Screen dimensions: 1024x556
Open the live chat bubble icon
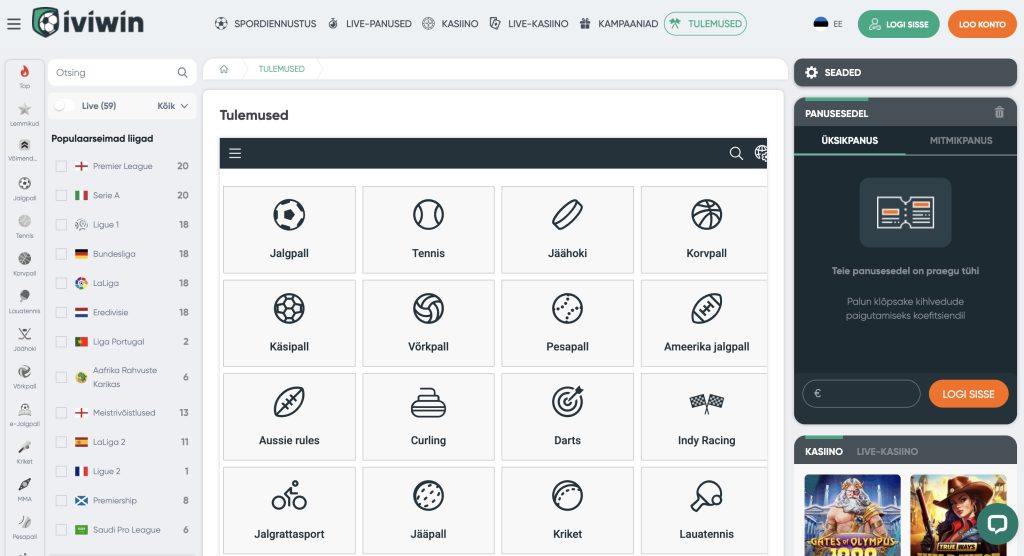tap(996, 524)
